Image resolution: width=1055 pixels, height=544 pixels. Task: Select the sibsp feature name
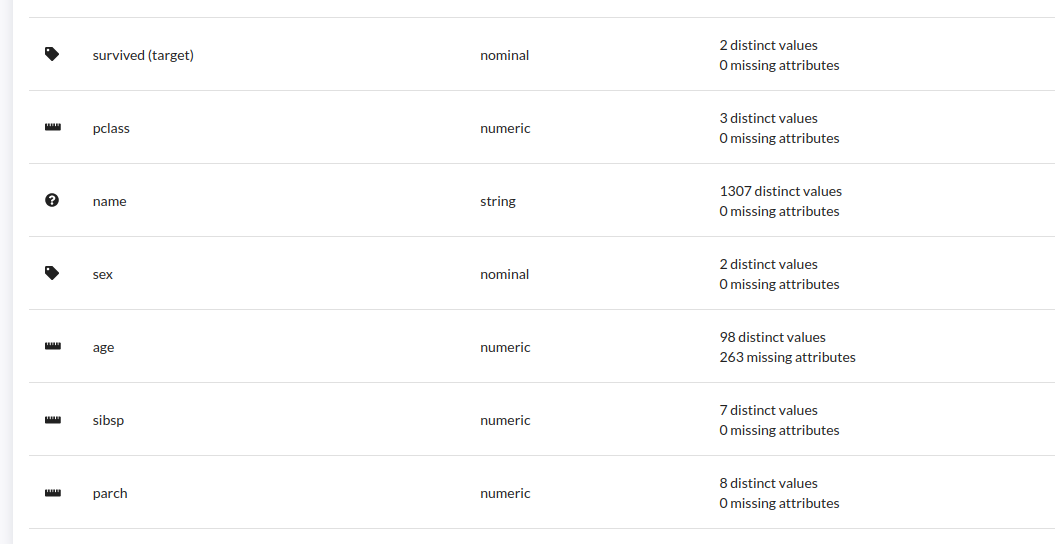[108, 420]
